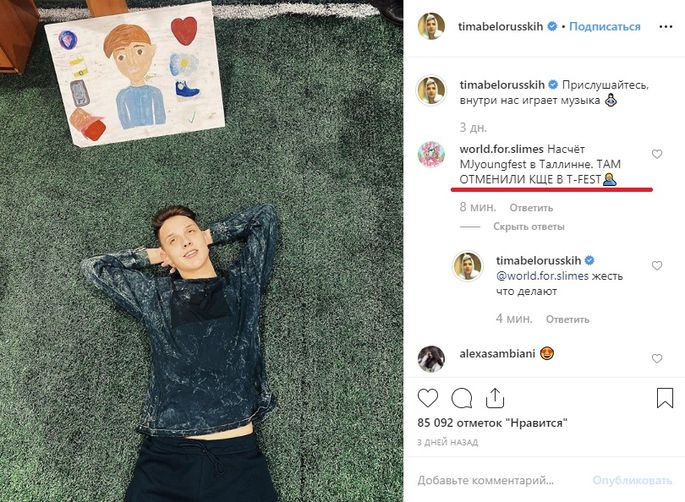Open the @world.for.slimes mention link
This screenshot has height=502, width=685.
coord(542,276)
